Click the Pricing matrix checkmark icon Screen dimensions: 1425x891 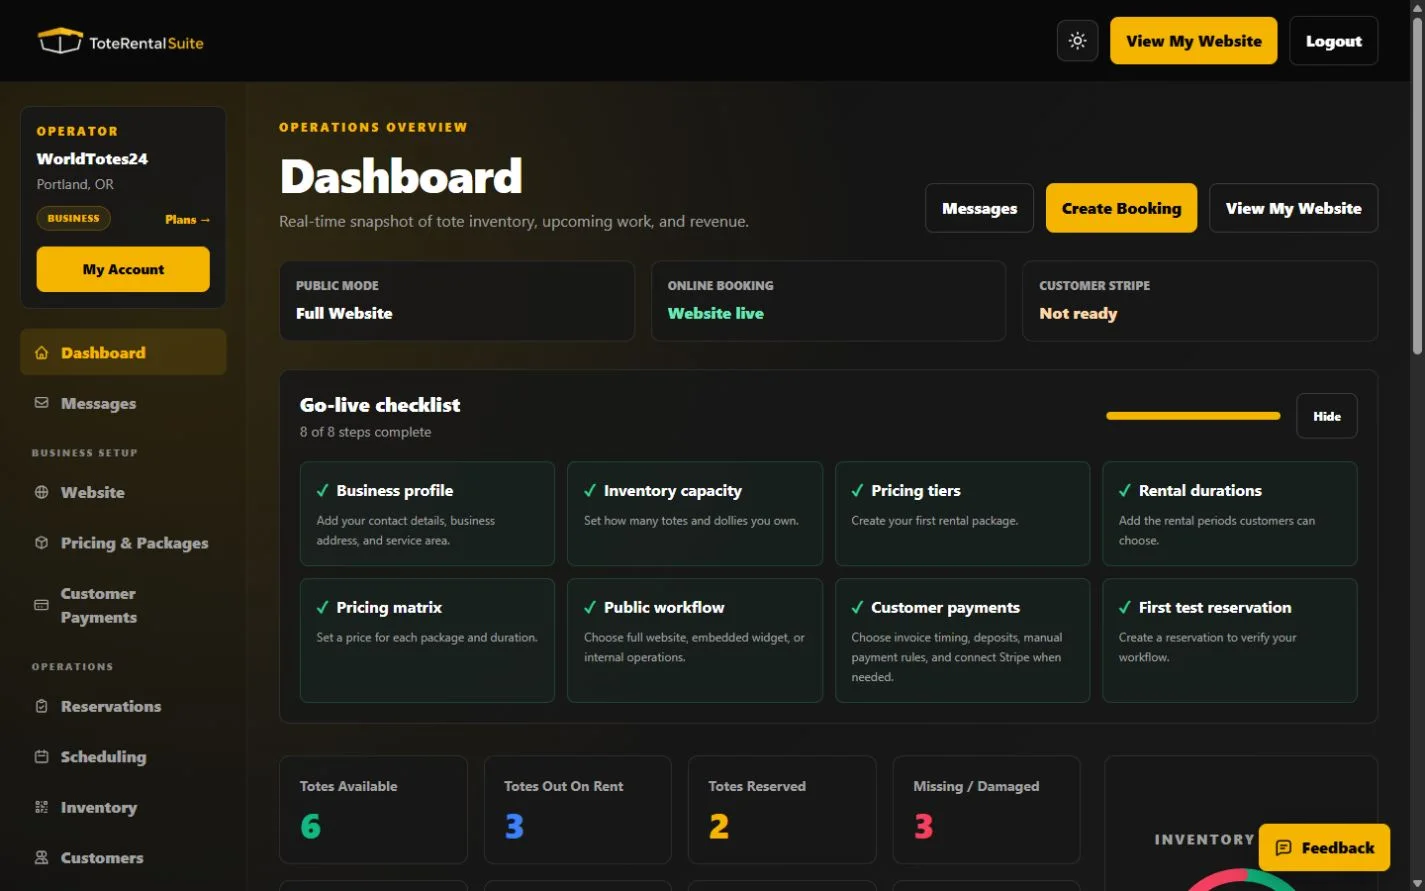click(x=323, y=608)
